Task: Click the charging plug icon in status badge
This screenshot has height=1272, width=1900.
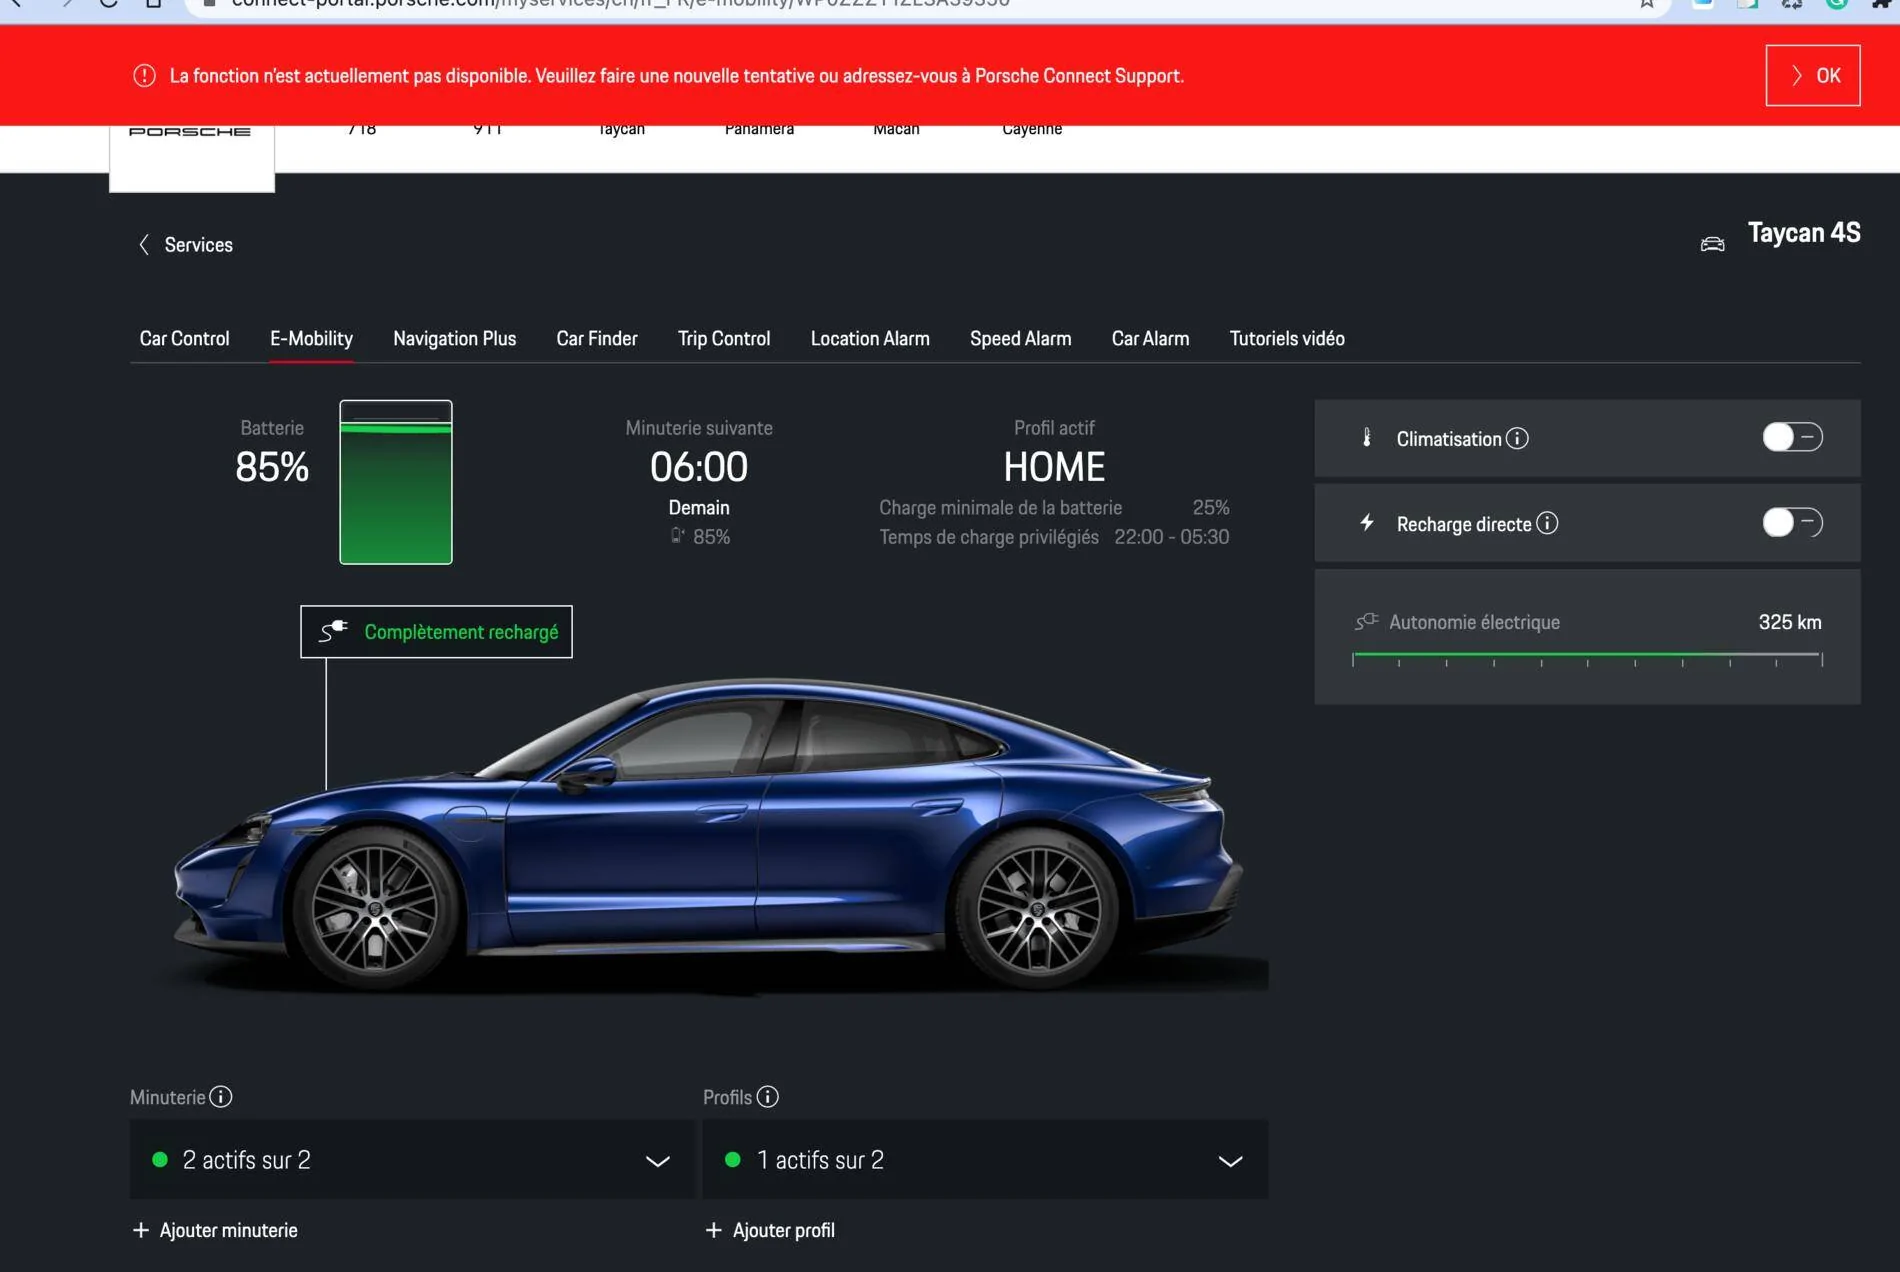Action: [333, 631]
